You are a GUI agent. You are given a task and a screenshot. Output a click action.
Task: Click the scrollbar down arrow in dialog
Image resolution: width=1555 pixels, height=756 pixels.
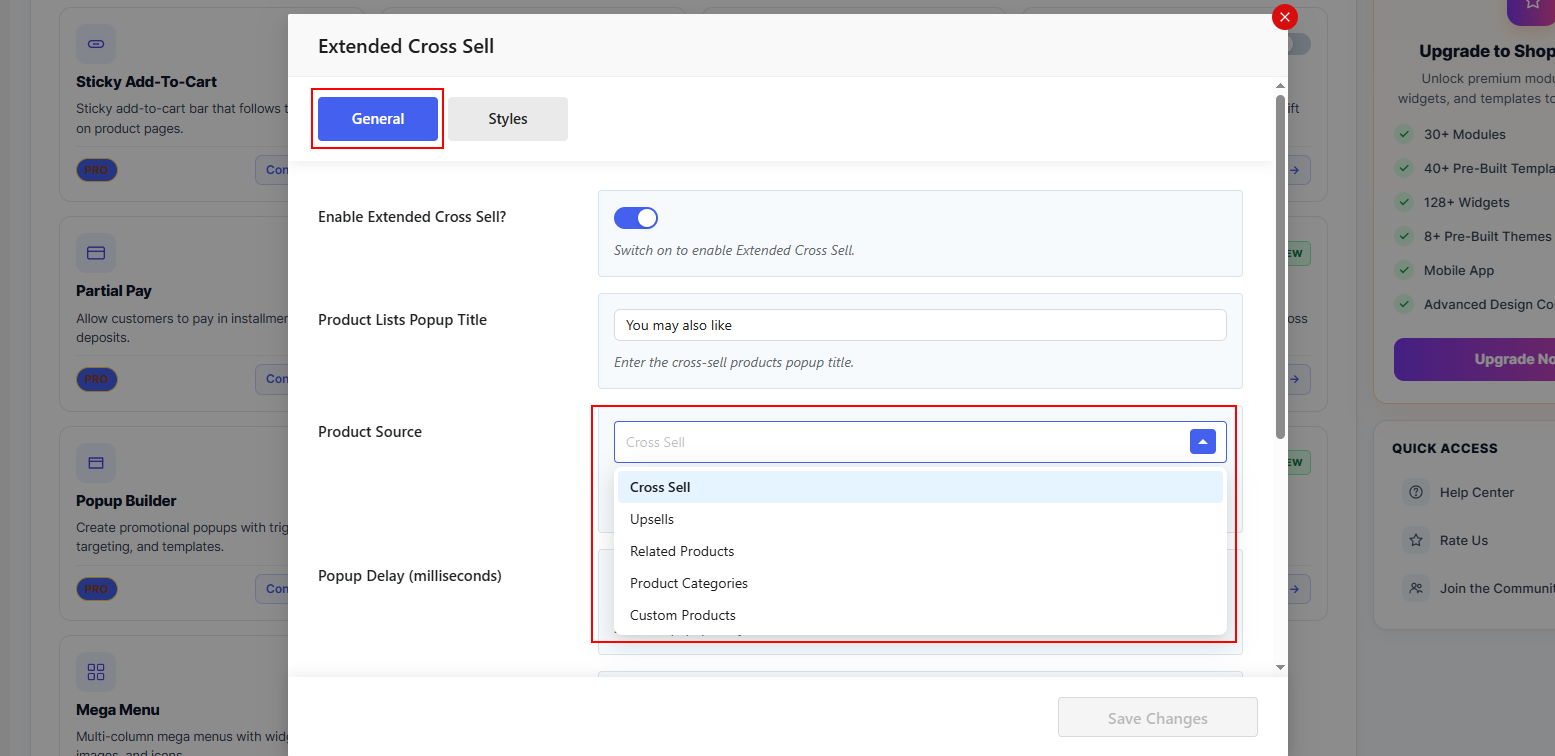click(x=1280, y=667)
